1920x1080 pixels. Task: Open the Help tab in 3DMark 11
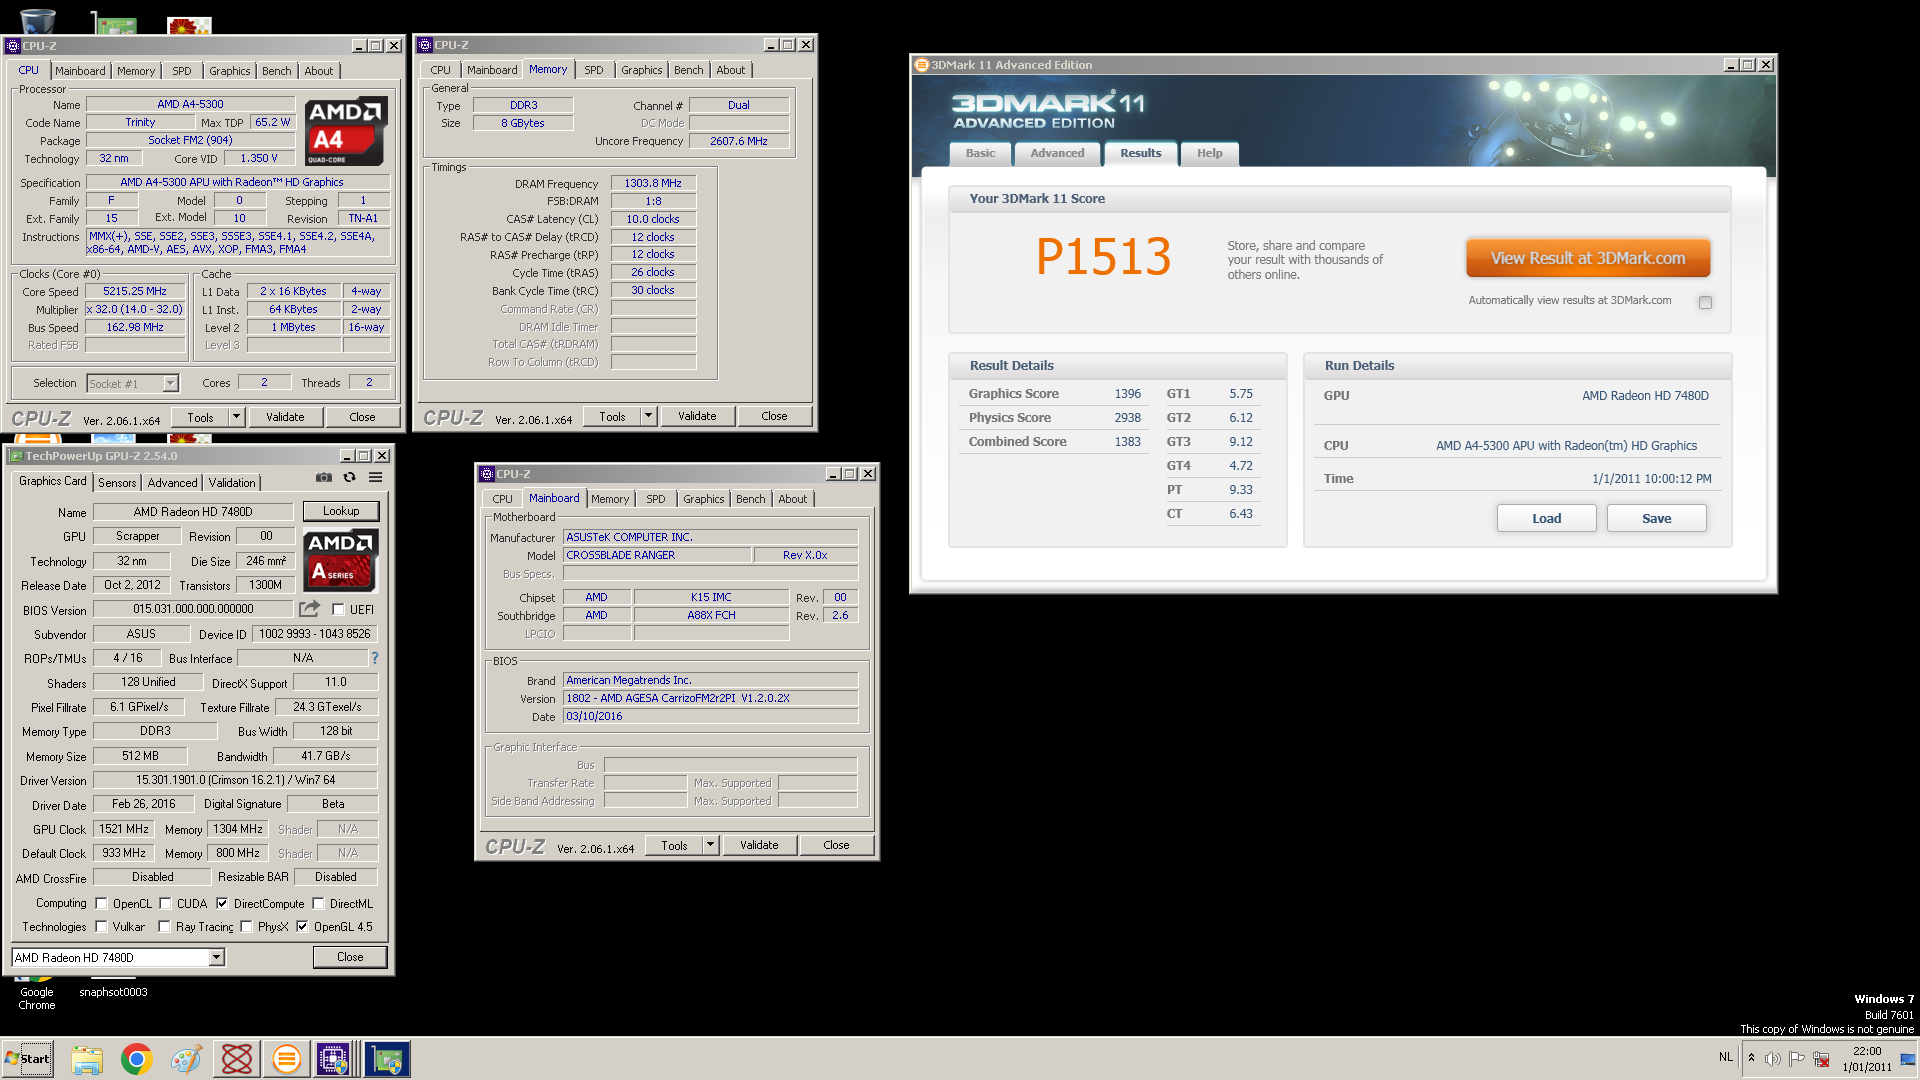click(x=1210, y=153)
